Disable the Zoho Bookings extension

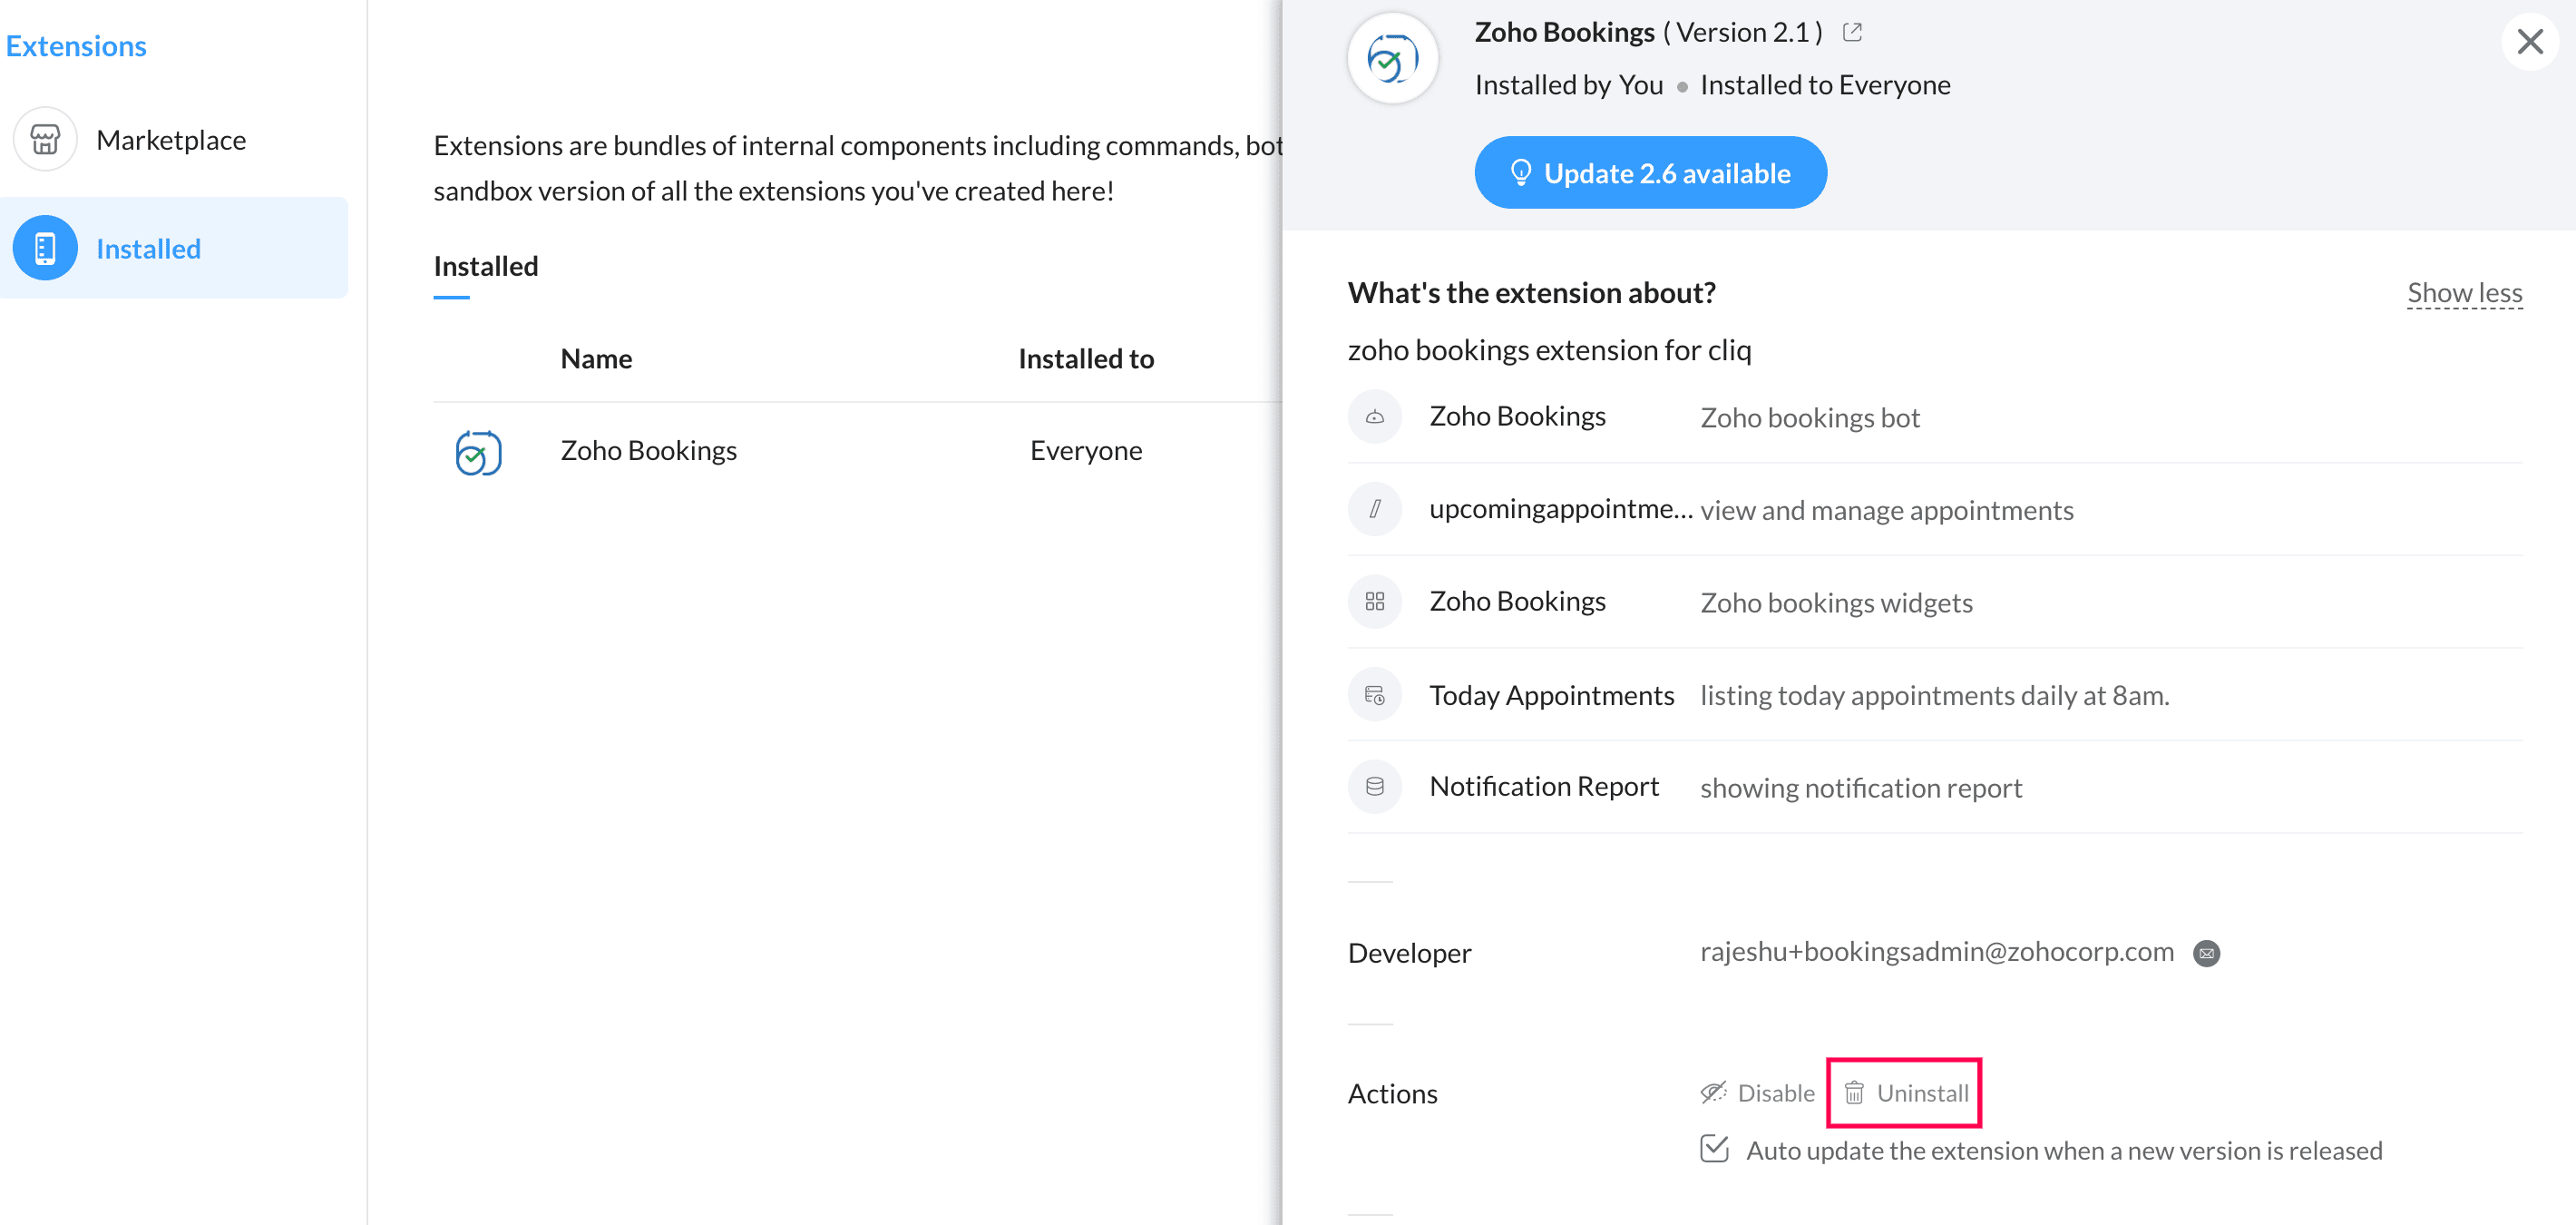click(1757, 1093)
